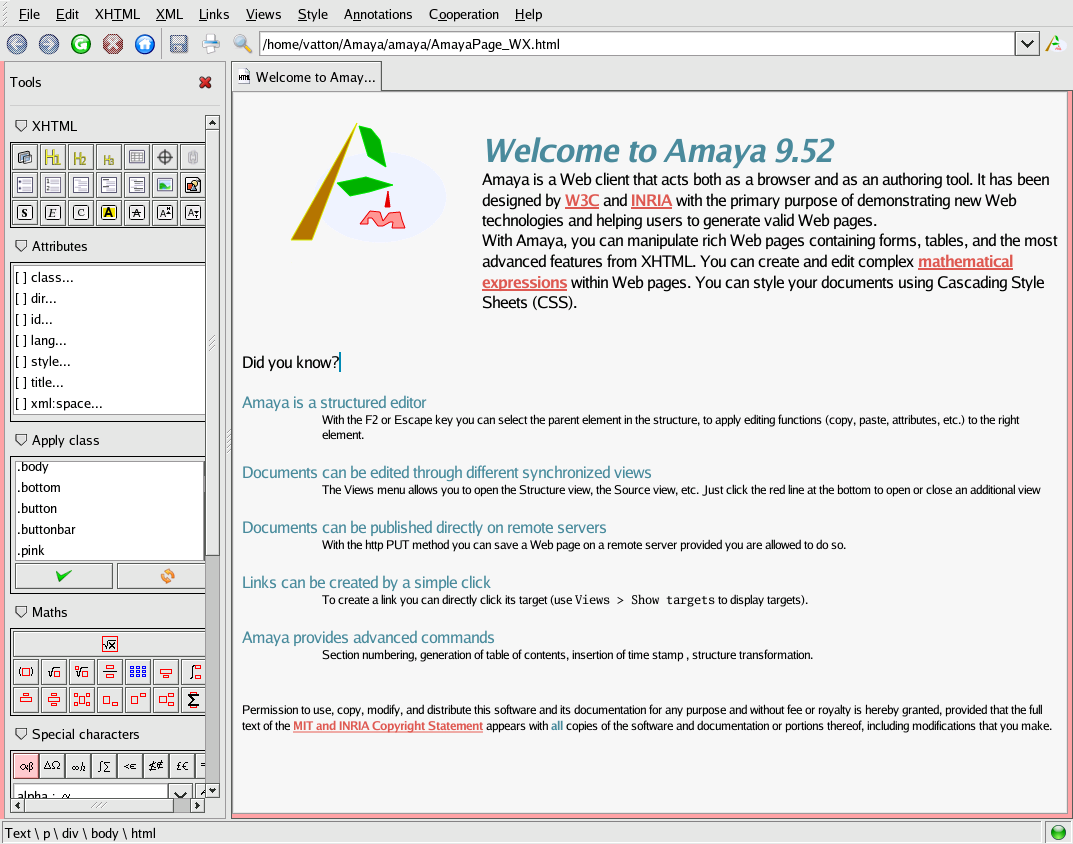Screen dimensions: 1073x844
Task: Toggle the xml:space... attribute checkbox
Action: pyautogui.click(x=21, y=404)
